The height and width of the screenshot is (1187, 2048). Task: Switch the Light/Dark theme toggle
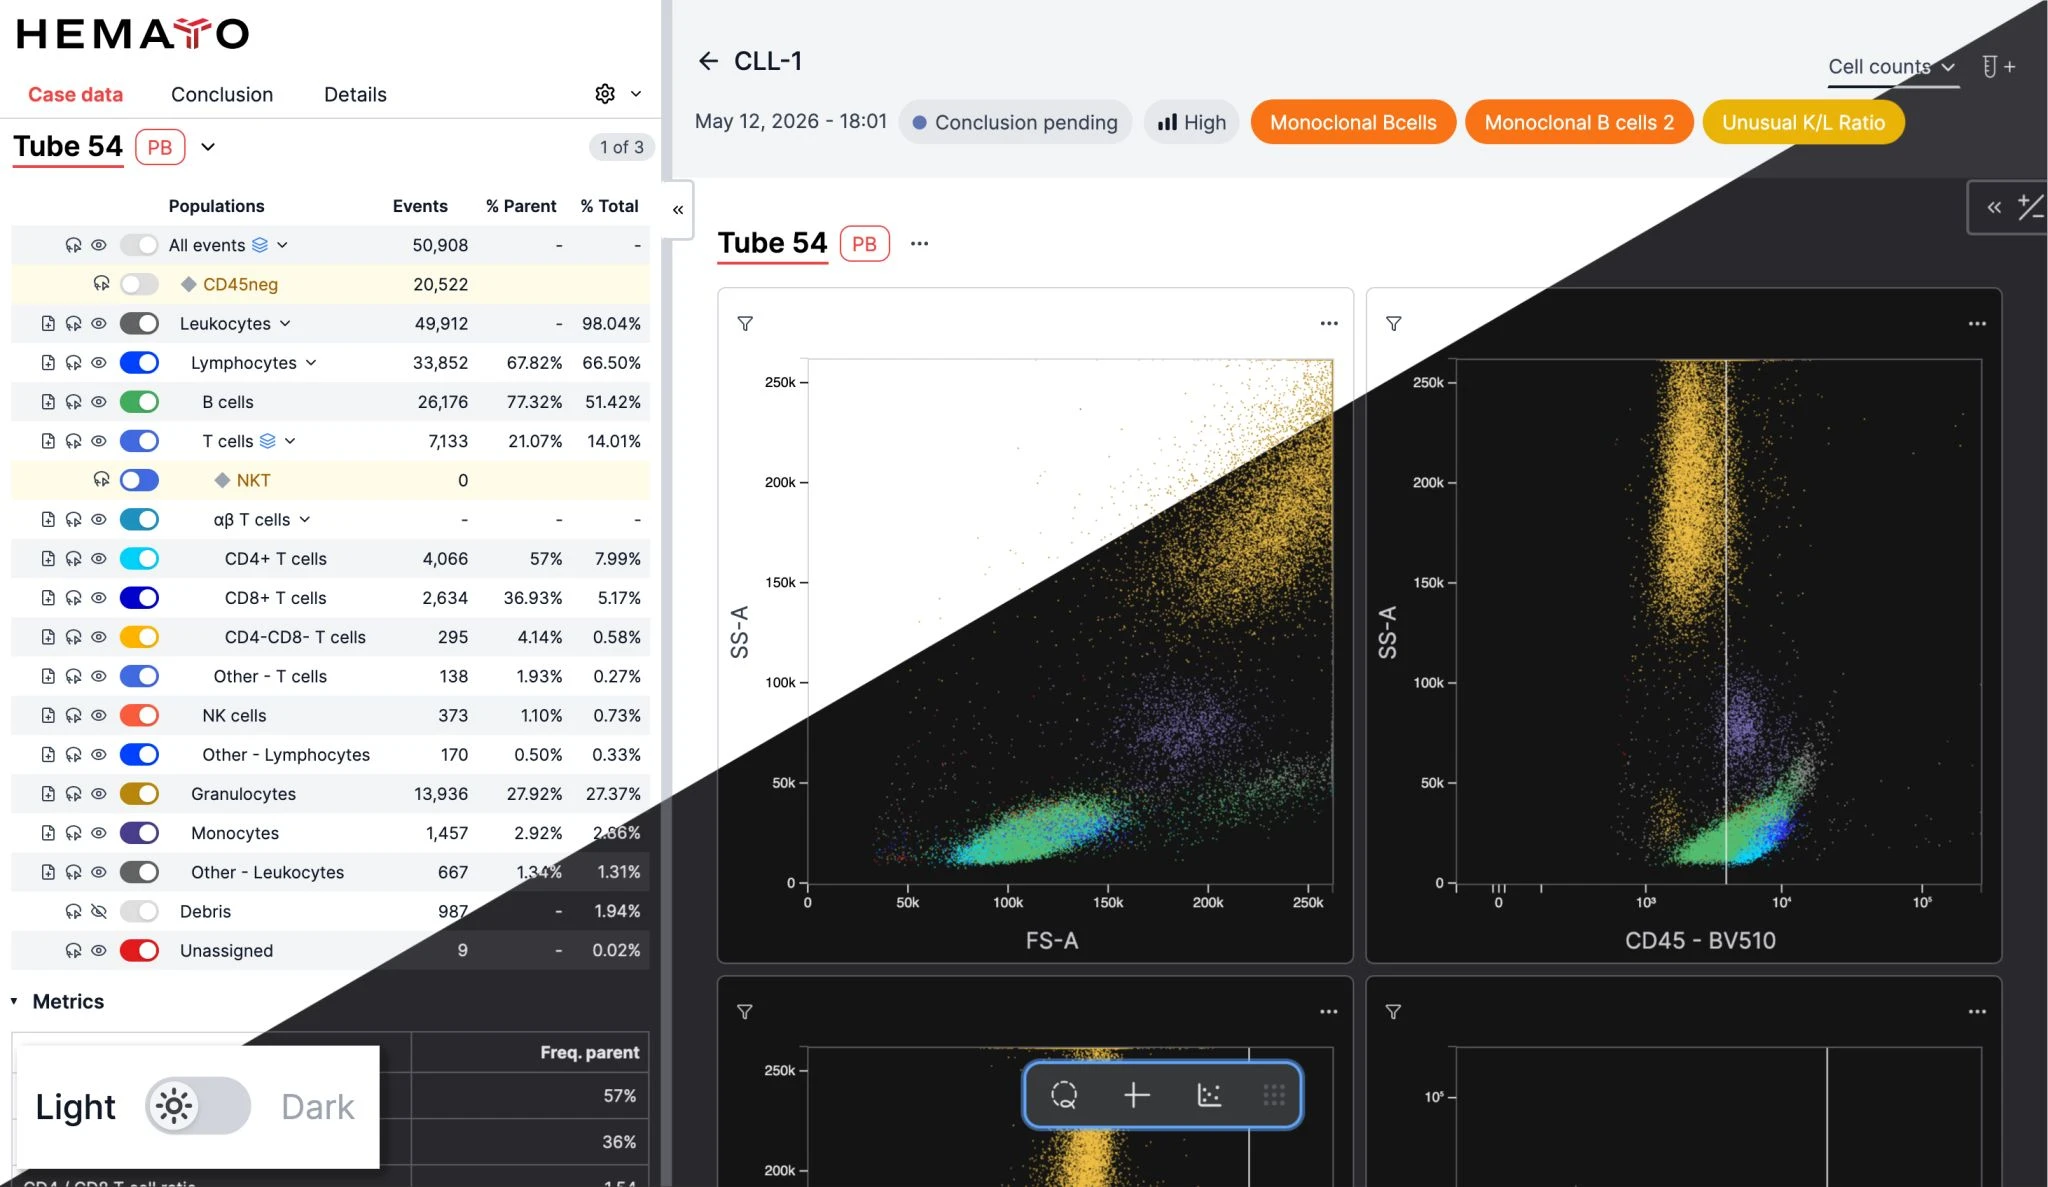tap(198, 1106)
